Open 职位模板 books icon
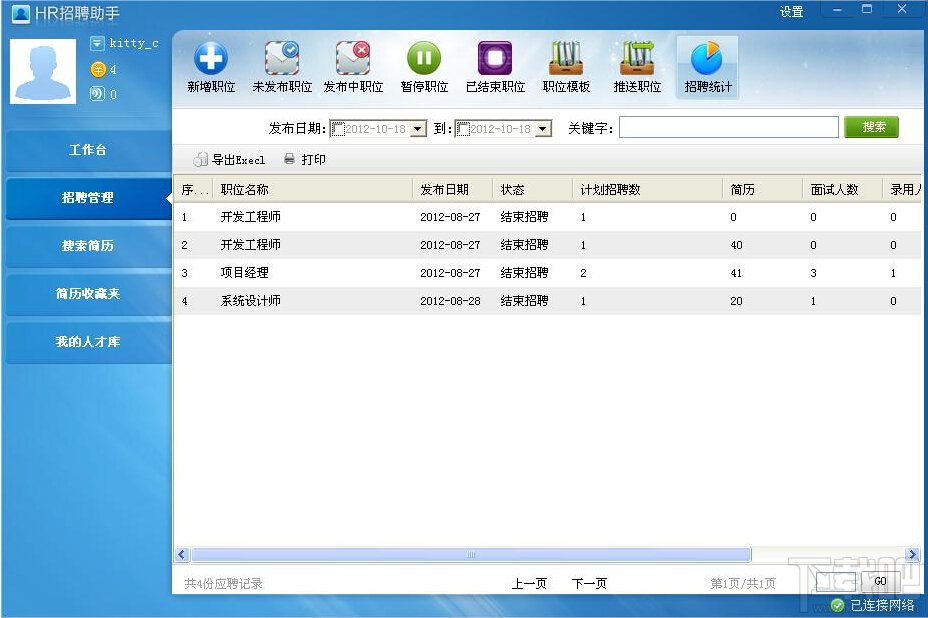 (566, 58)
